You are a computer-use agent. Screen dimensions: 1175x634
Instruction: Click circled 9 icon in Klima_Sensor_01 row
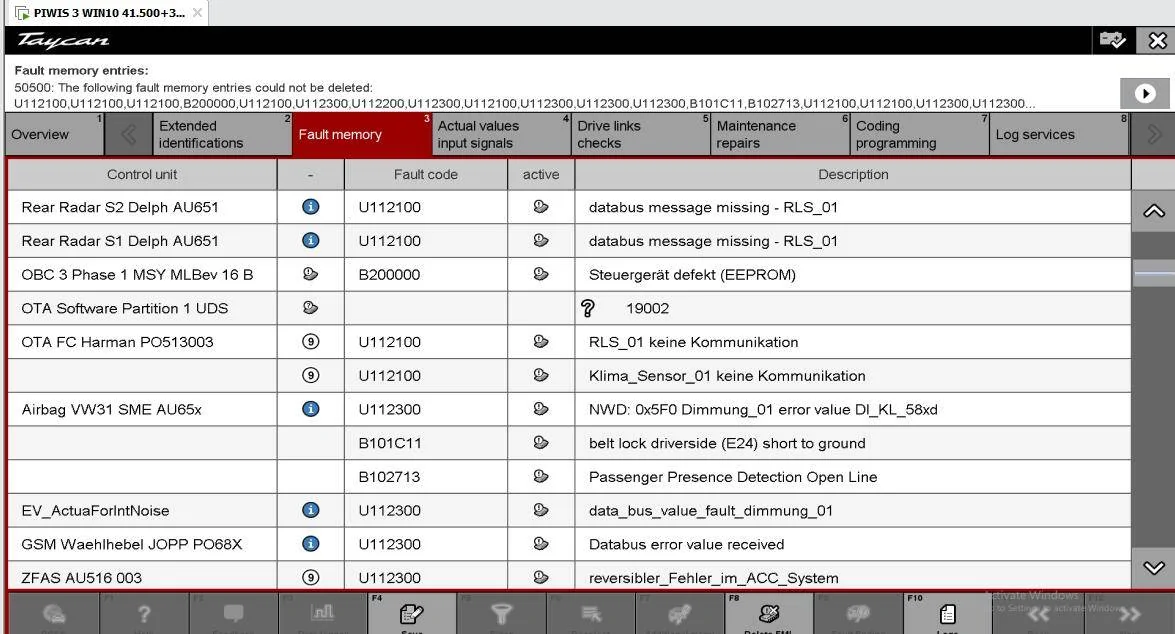310,375
